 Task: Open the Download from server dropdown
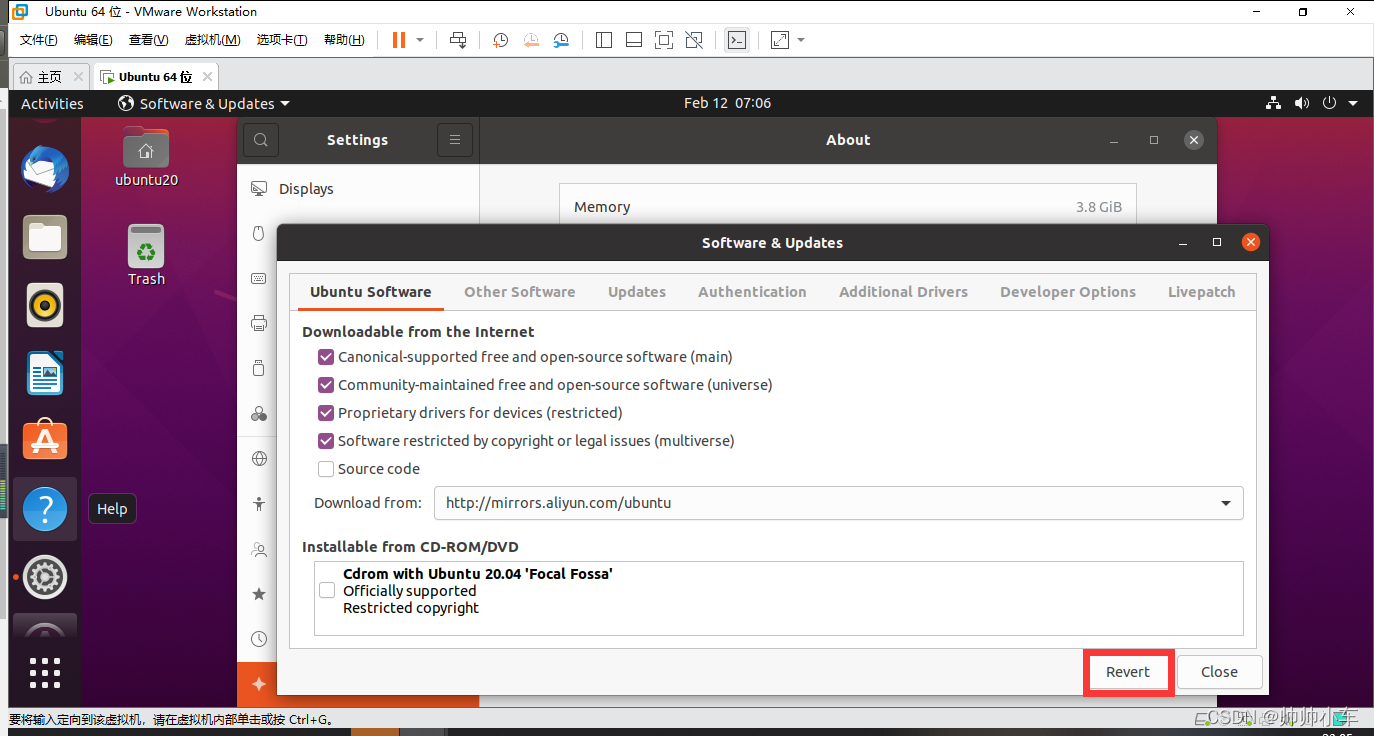(838, 503)
